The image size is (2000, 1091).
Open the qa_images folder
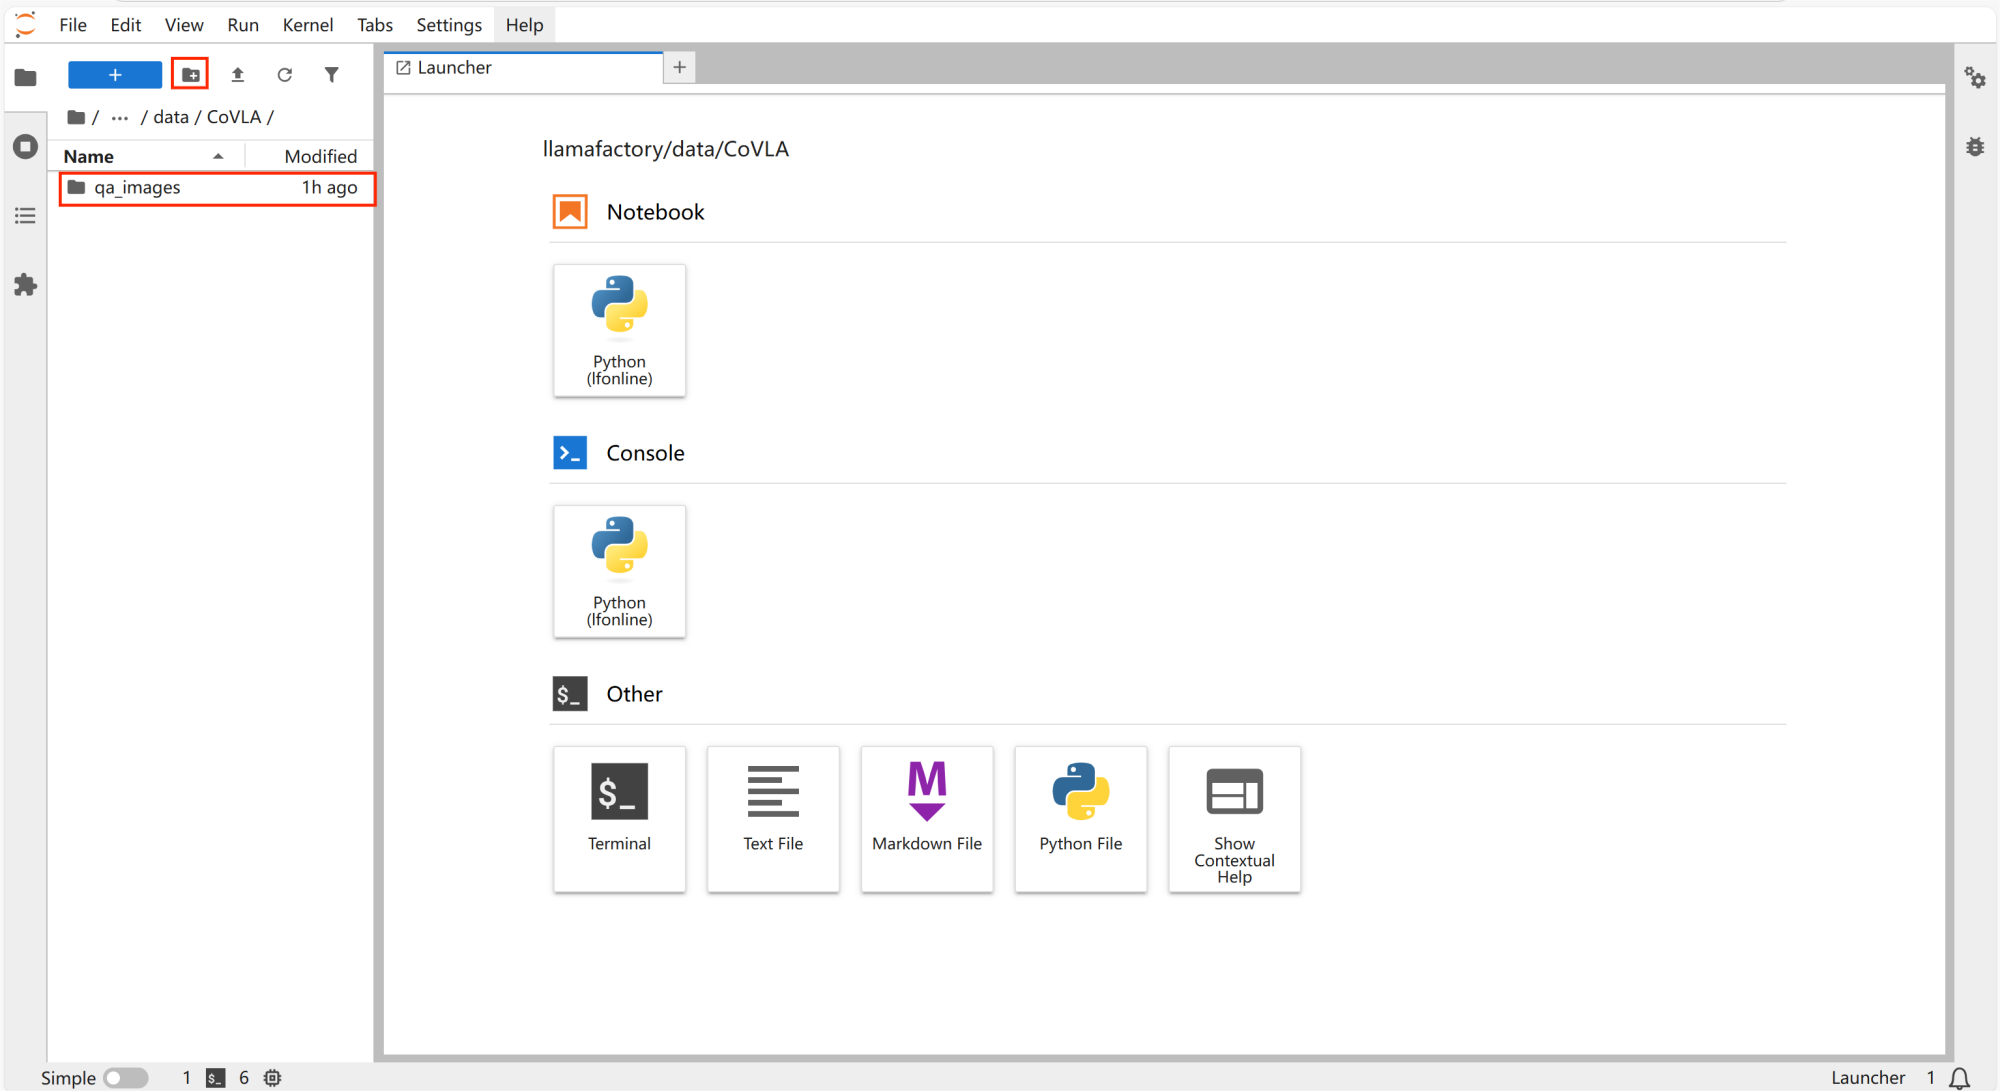(138, 188)
